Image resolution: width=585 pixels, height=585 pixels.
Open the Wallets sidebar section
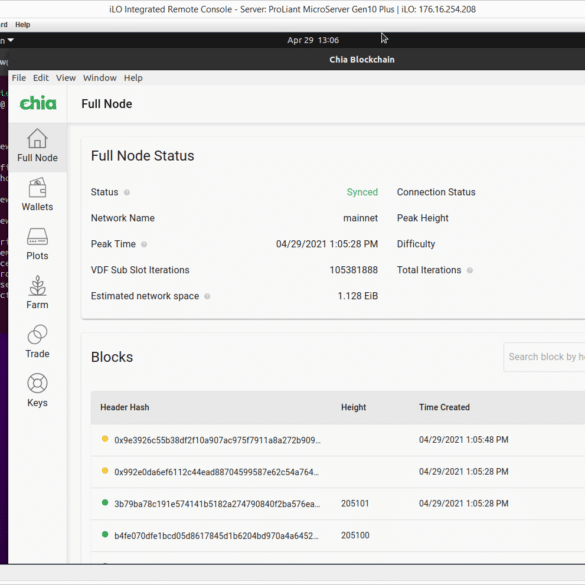pos(37,195)
